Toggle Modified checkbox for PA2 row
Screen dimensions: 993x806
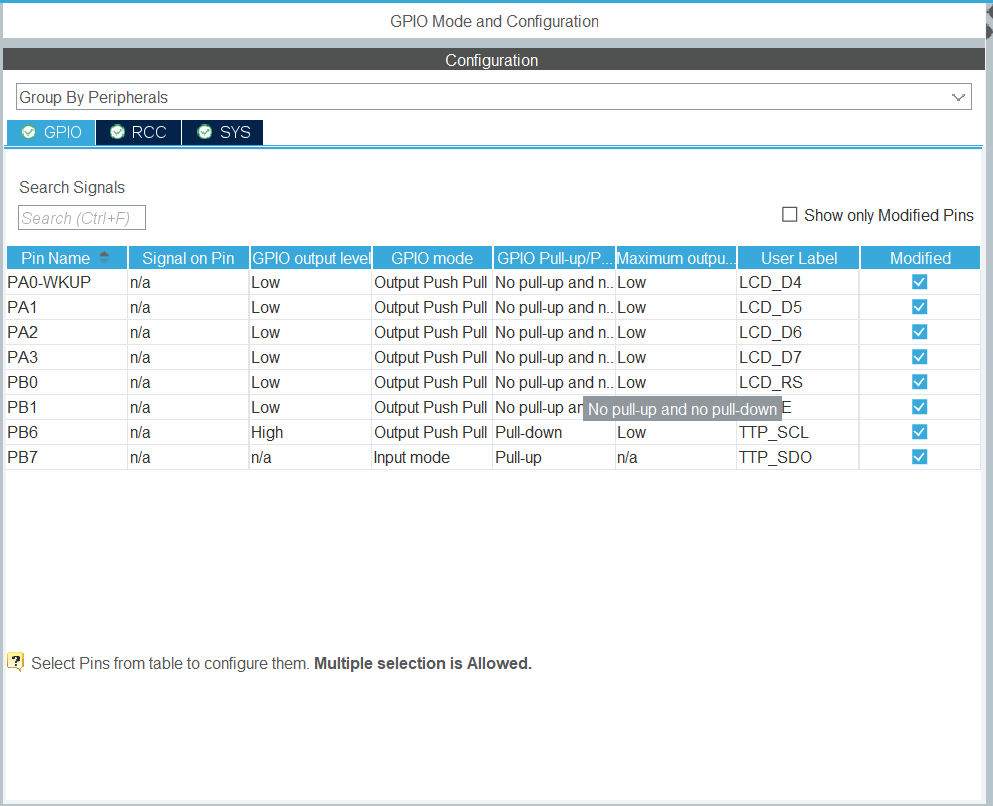click(920, 332)
